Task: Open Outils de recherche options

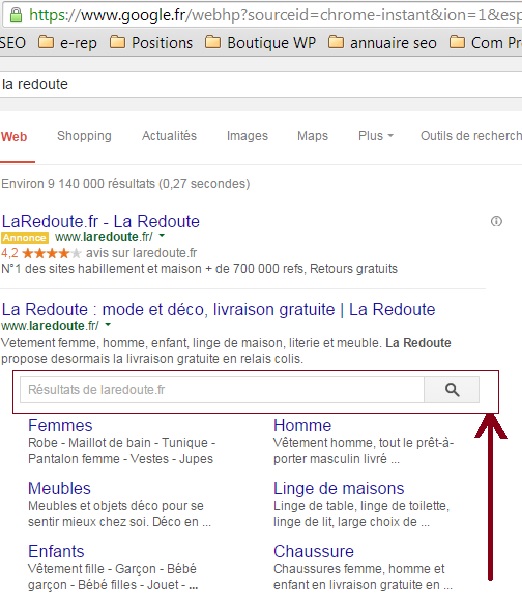Action: pyautogui.click(x=471, y=136)
